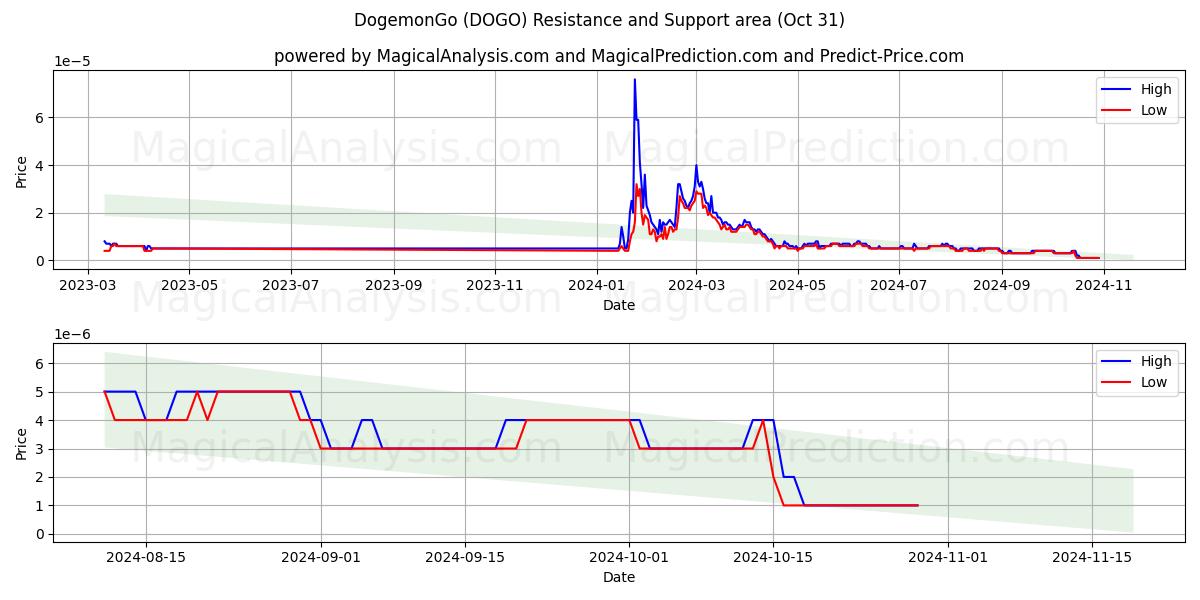
Task: Click the 'Price' y-axis label of bottom chart
Action: 22,441
